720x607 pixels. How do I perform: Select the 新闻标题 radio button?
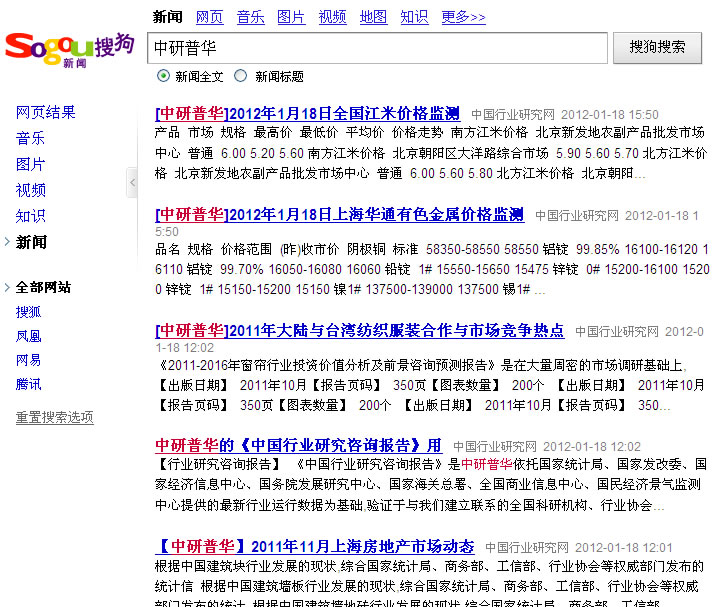coord(241,76)
